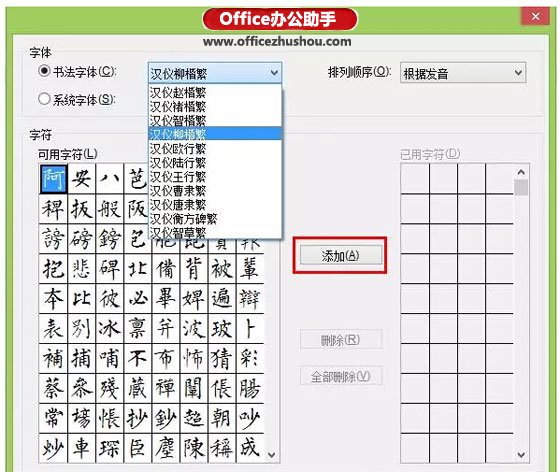This screenshot has height=472, width=560.
Task: Choose 汉仪褚楷繁 from the font list
Action: (x=215, y=106)
